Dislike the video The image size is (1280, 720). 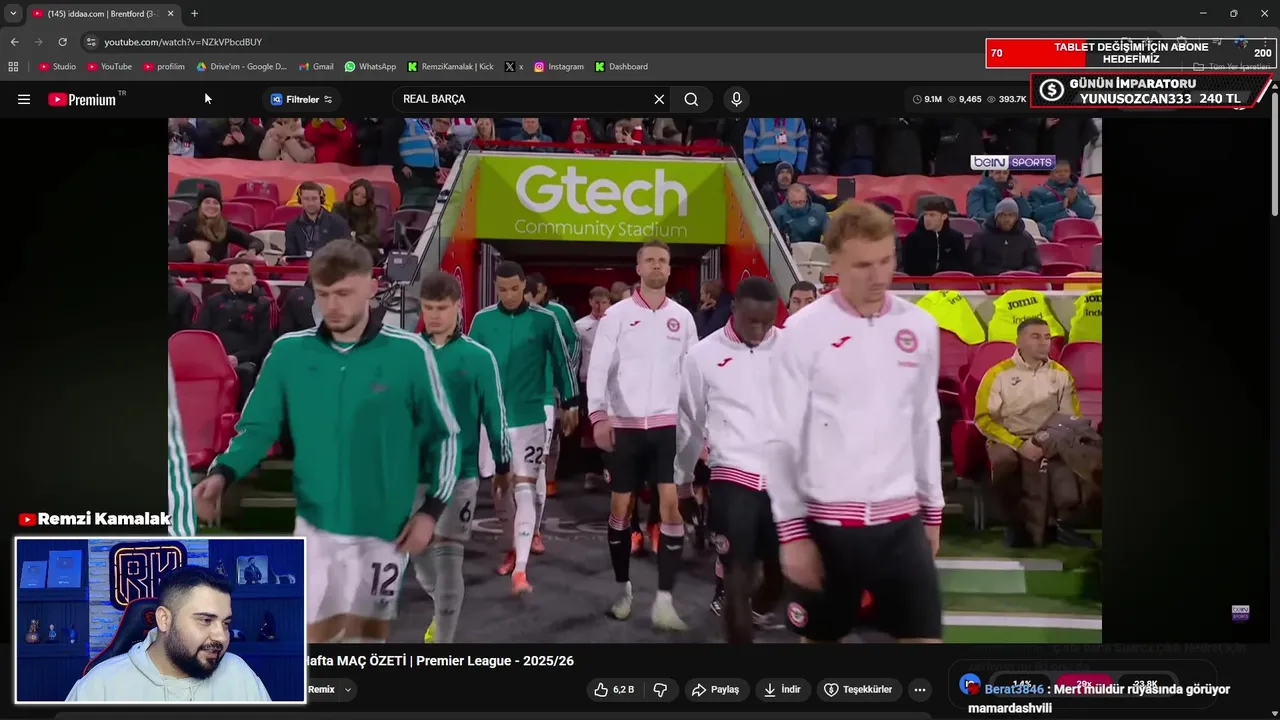tap(660, 690)
